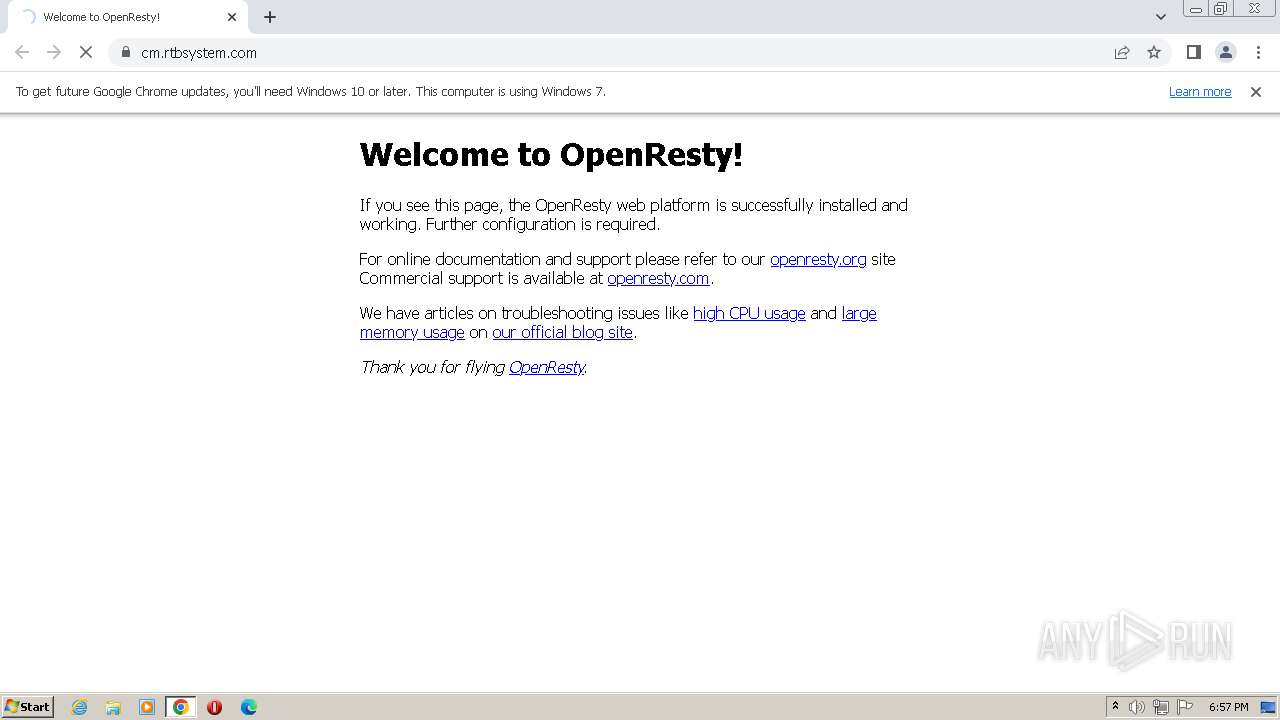This screenshot has width=1280, height=720.
Task: Open a new tab with the plus button
Action: point(270,17)
